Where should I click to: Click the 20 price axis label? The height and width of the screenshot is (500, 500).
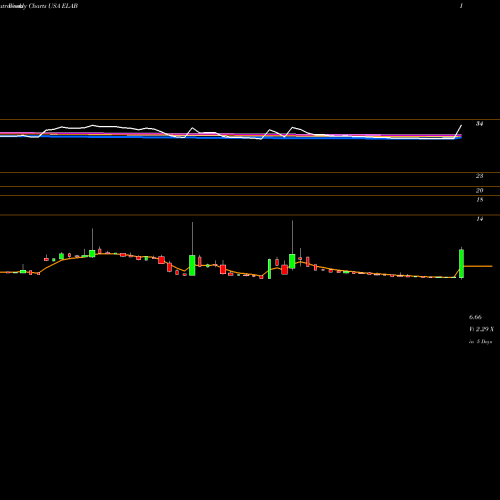click(479, 191)
